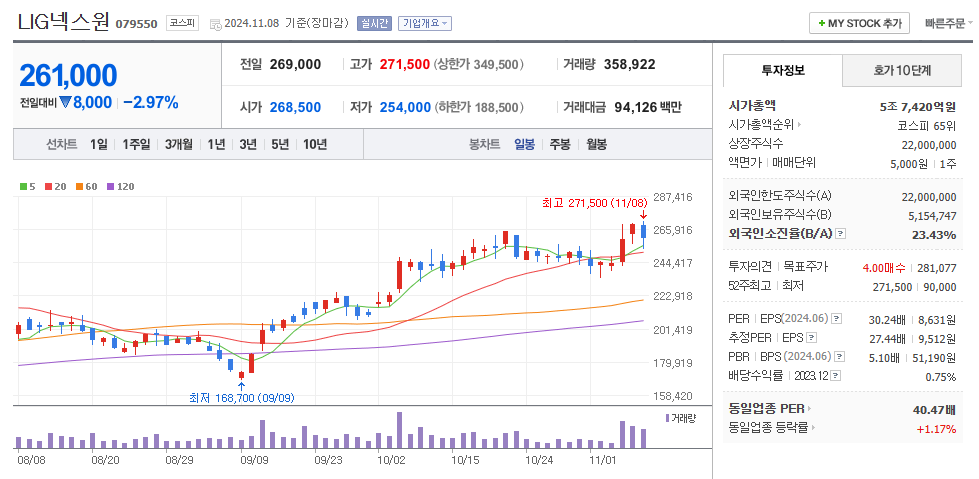Click the calendar icon before 2024.11.08
Image resolution: width=979 pixels, height=479 pixels.
(215, 24)
